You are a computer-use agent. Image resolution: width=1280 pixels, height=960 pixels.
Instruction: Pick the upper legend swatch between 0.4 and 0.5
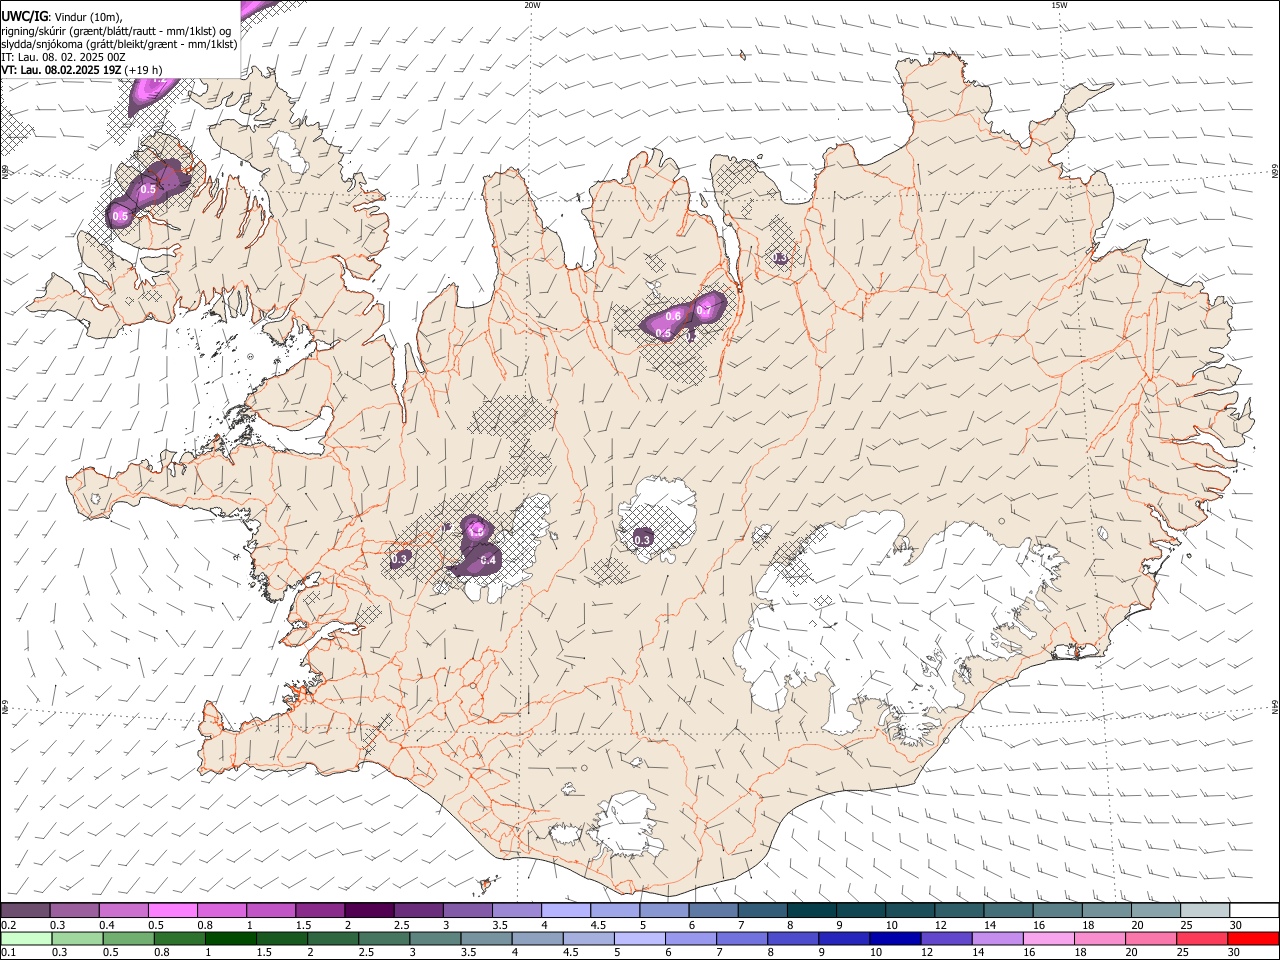click(124, 910)
